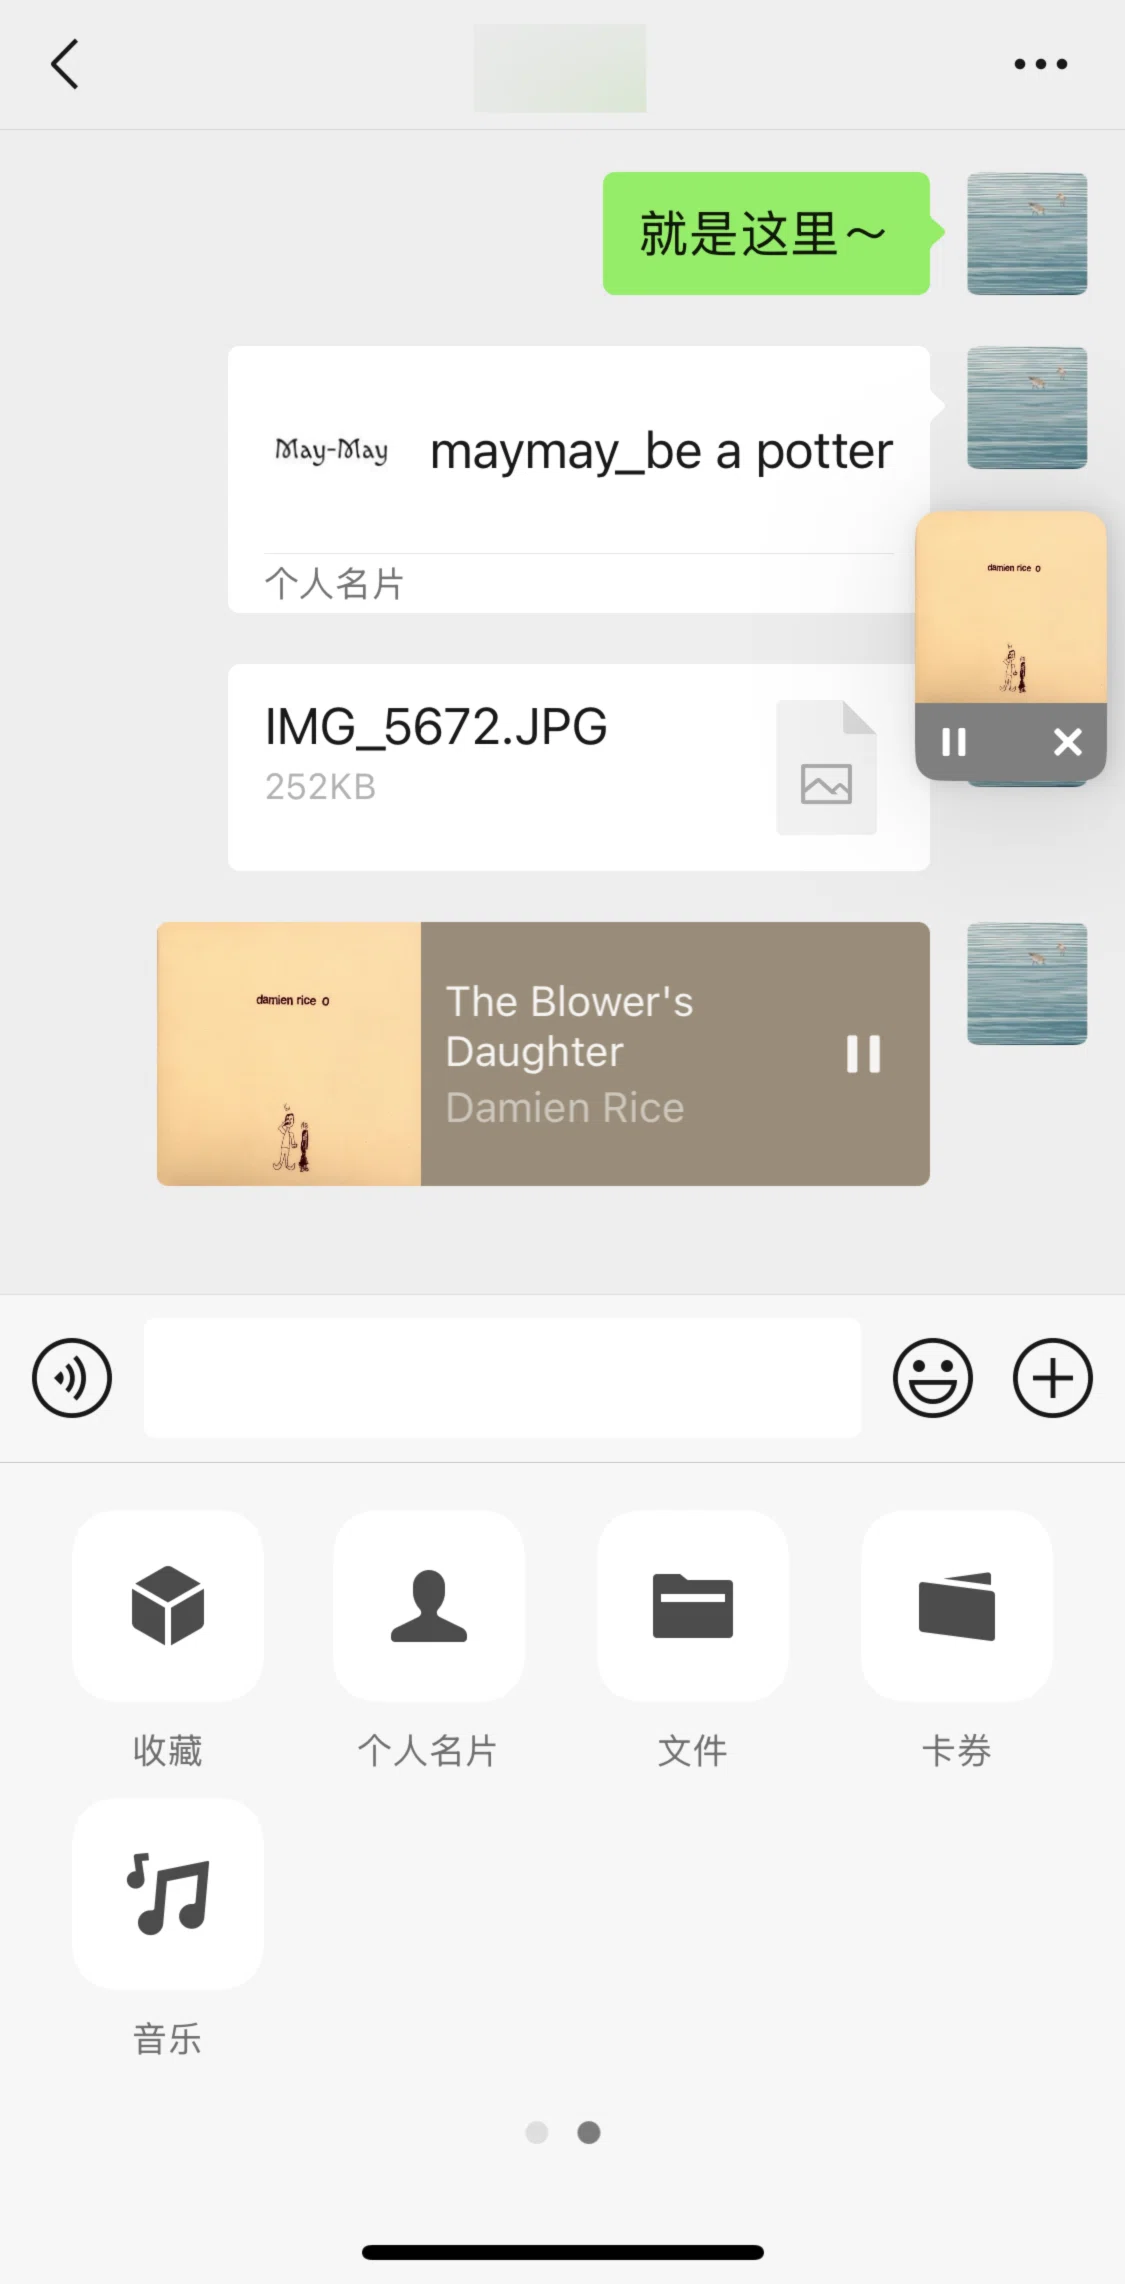Viewport: 1125px width, 2284px height.
Task: Open maymay_be a potter contact card
Action: click(x=579, y=479)
